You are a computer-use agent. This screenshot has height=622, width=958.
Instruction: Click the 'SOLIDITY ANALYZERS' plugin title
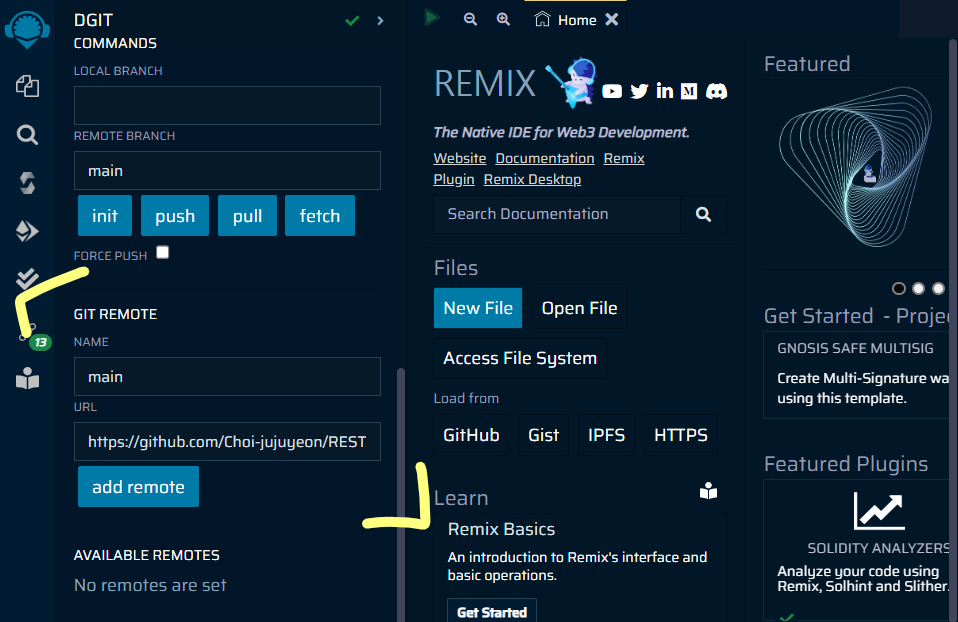[878, 548]
